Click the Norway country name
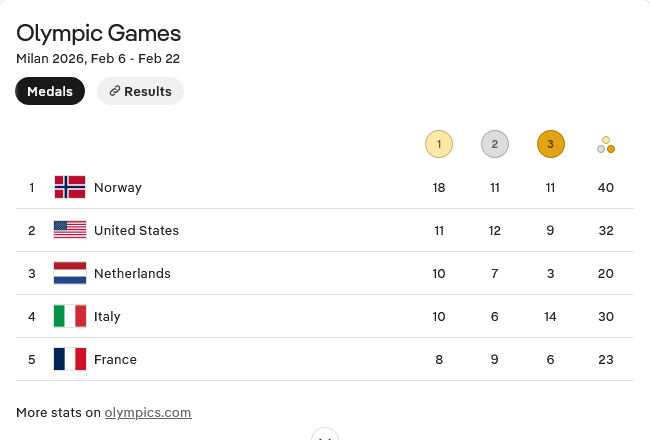Screen dimensions: 650x440 coord(118,187)
